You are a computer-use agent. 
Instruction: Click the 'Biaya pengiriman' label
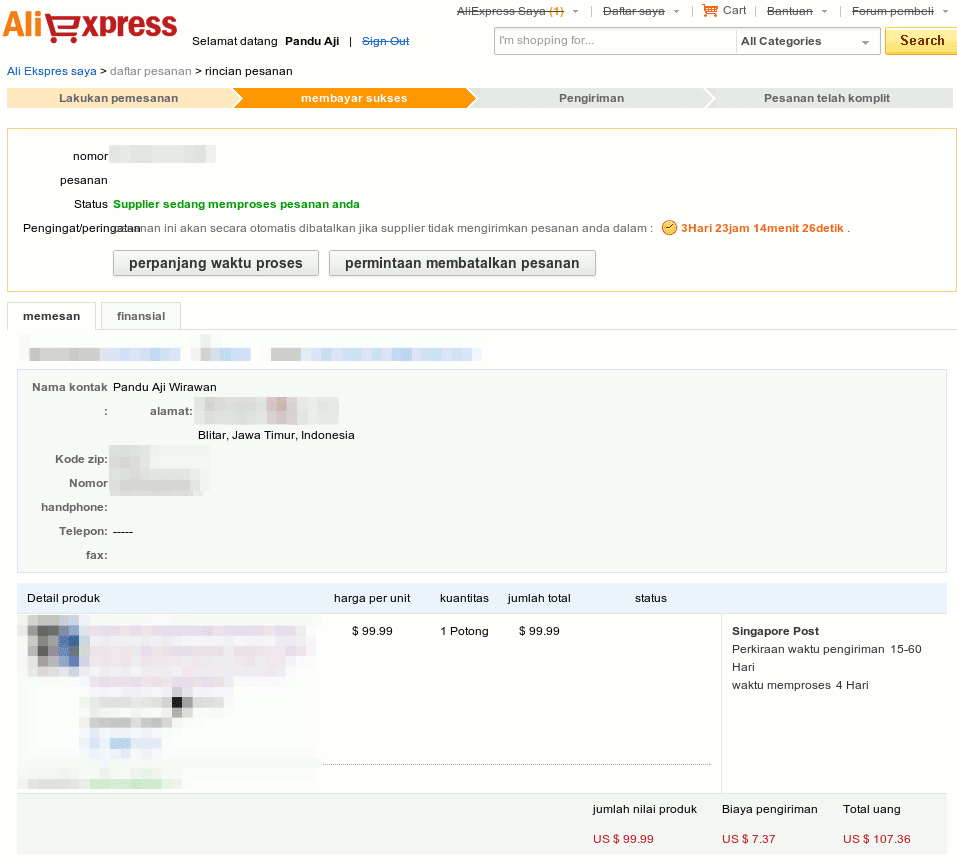tap(770, 809)
